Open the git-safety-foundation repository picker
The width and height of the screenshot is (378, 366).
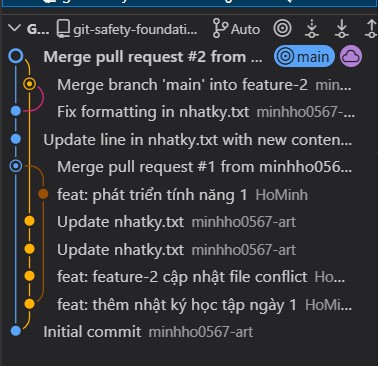(127, 29)
